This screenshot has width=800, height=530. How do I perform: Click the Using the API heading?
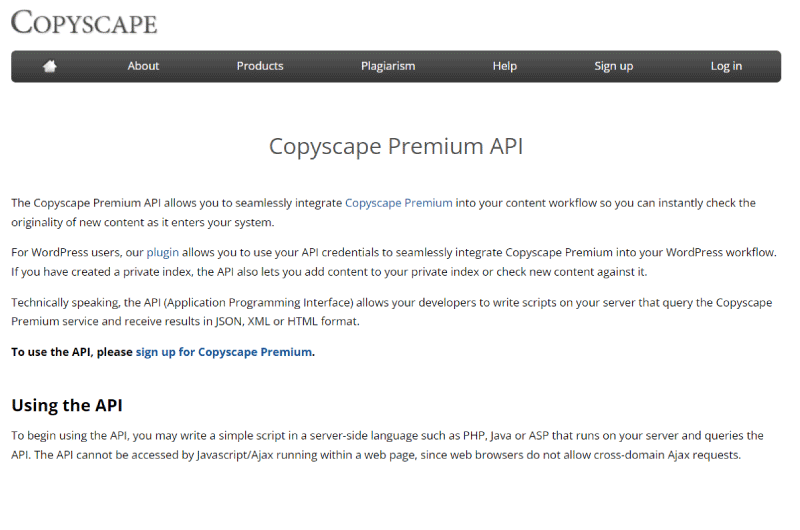pos(67,405)
